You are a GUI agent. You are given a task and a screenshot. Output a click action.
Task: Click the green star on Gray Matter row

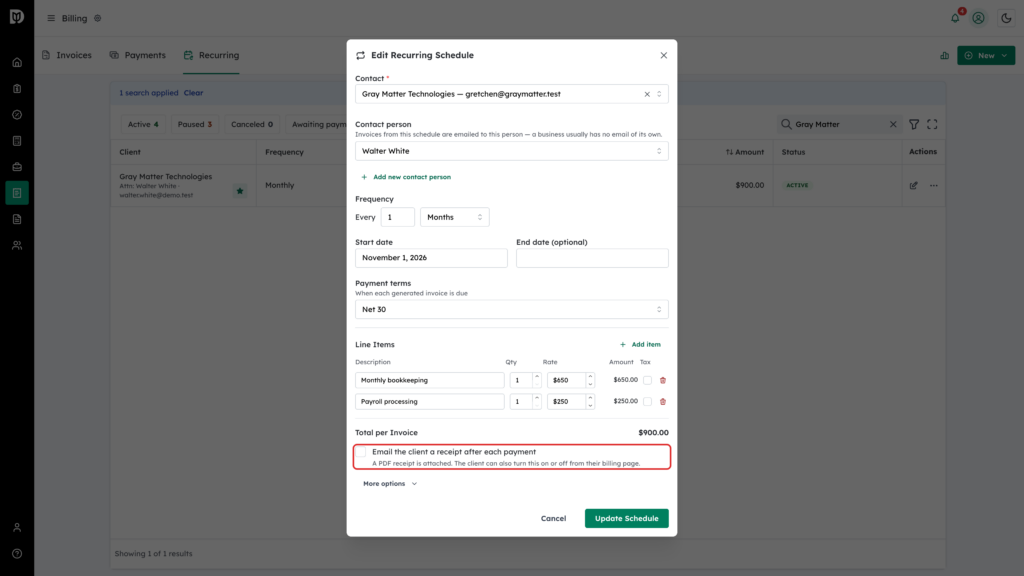coord(240,191)
